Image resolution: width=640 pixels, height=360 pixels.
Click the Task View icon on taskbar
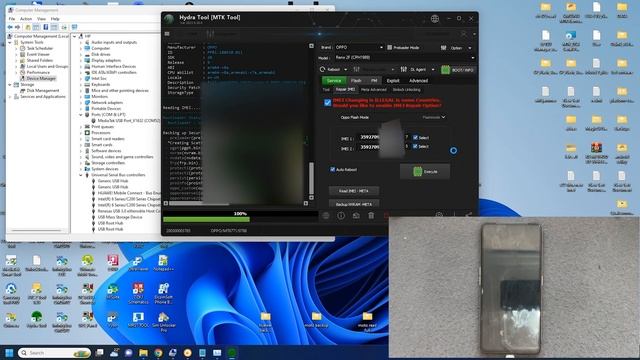99,352
